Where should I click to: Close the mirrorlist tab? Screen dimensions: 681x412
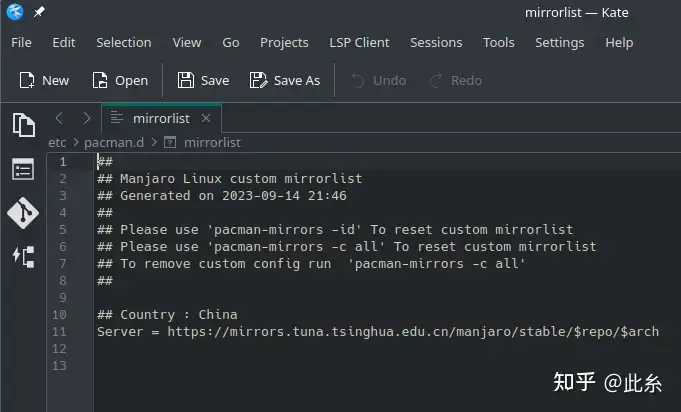pos(206,118)
